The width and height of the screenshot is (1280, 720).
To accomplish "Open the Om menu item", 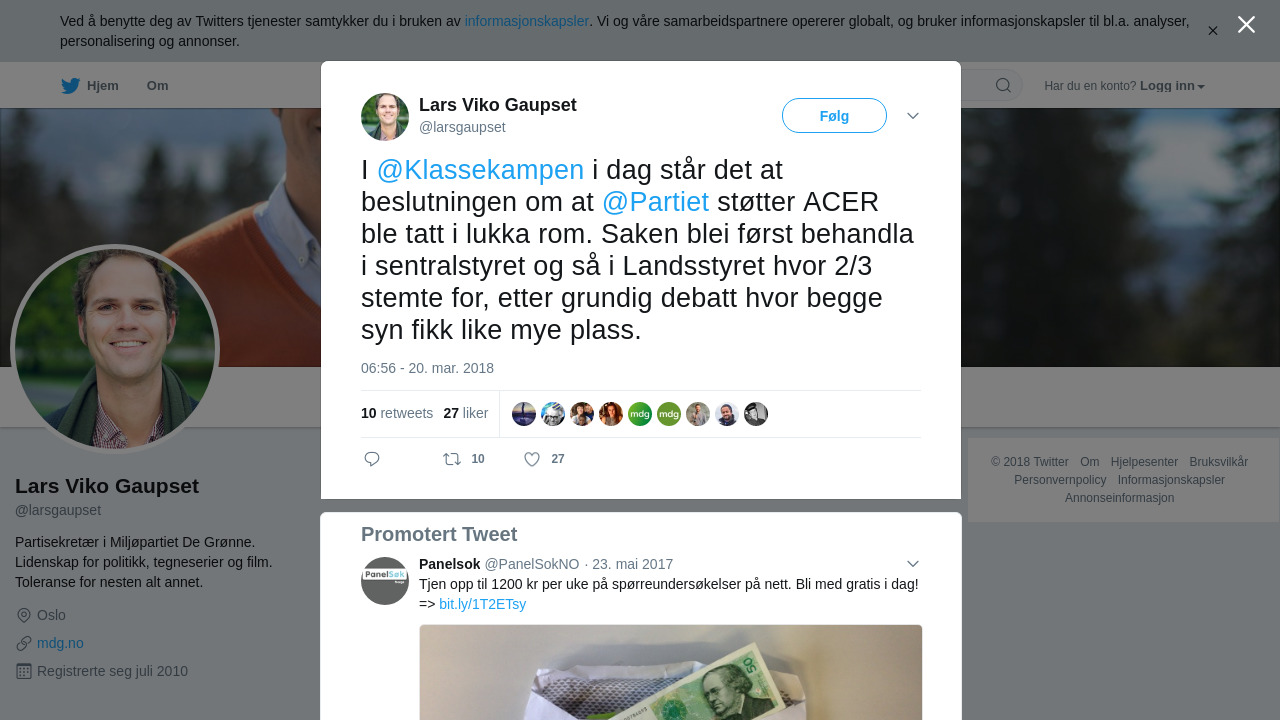I will 157,86.
